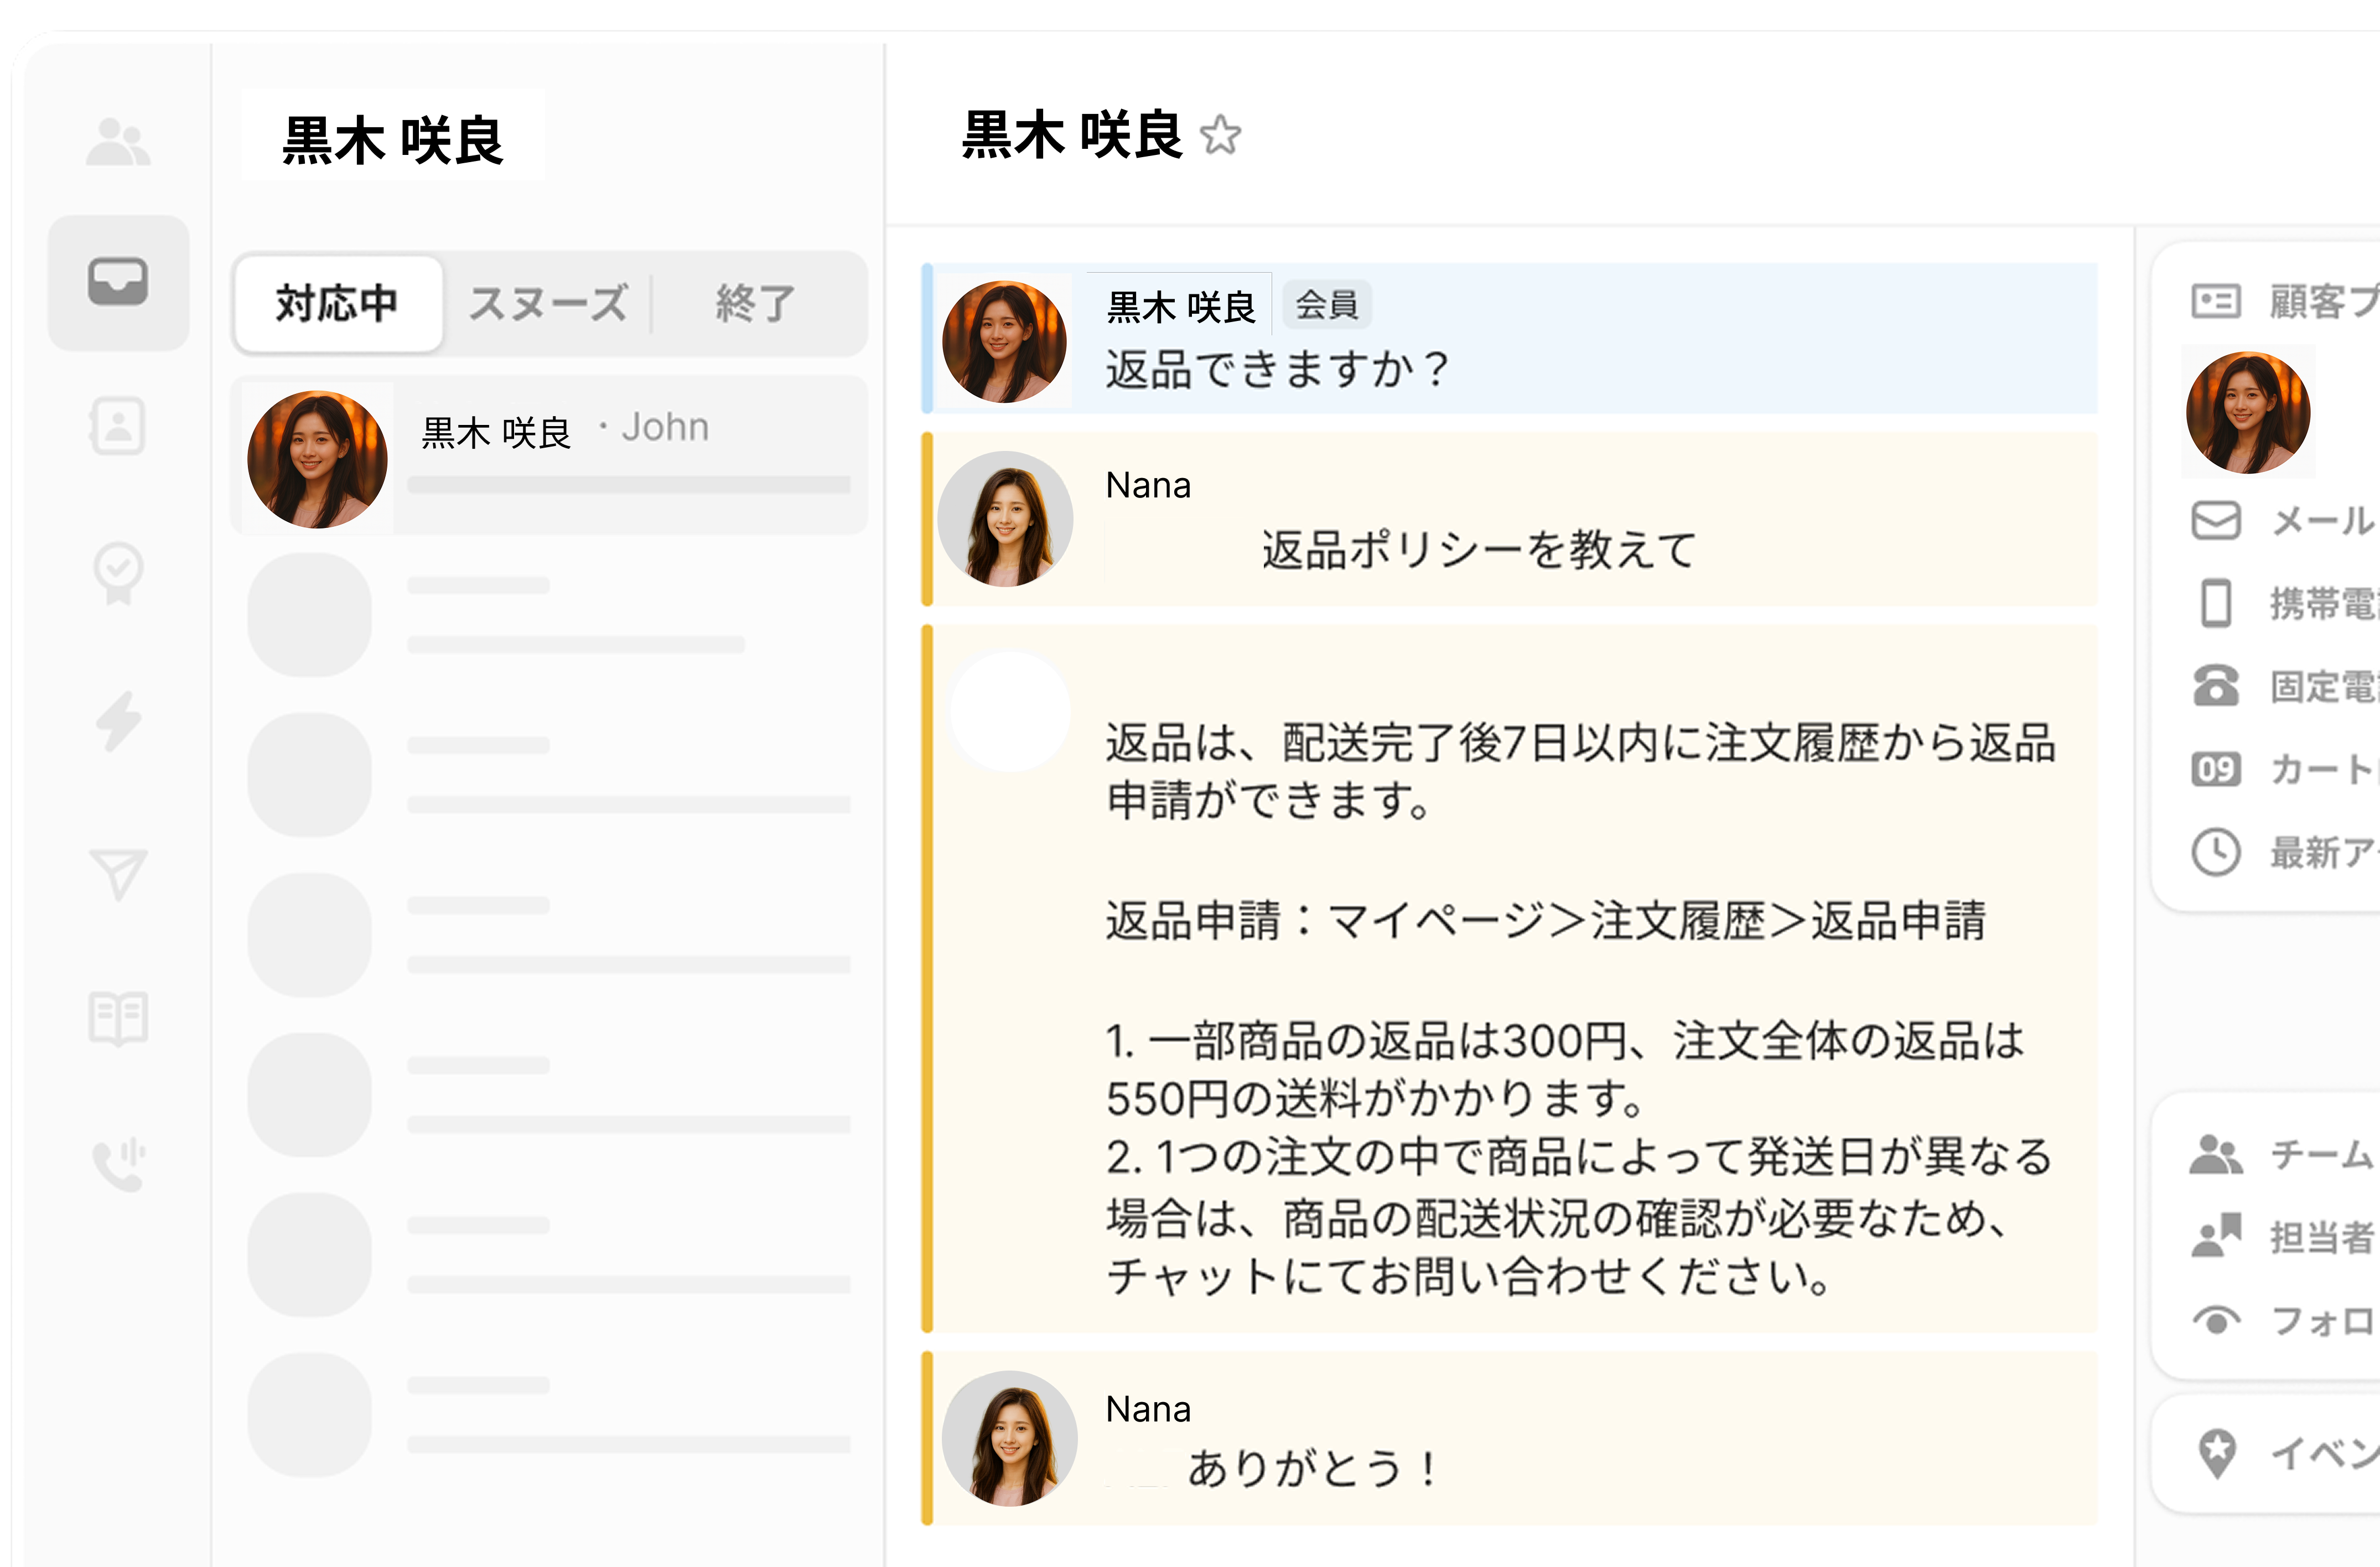
Task: Open the lightning bolt automation icon
Action: [x=118, y=720]
